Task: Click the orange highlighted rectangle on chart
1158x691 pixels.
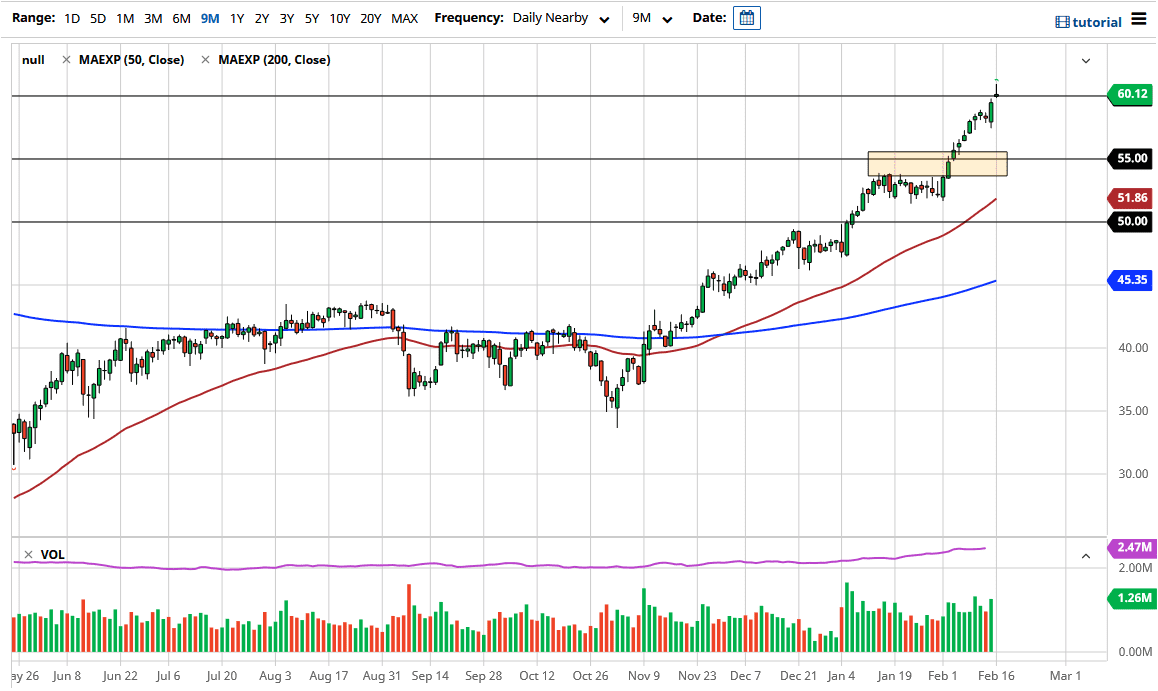Action: tap(937, 164)
